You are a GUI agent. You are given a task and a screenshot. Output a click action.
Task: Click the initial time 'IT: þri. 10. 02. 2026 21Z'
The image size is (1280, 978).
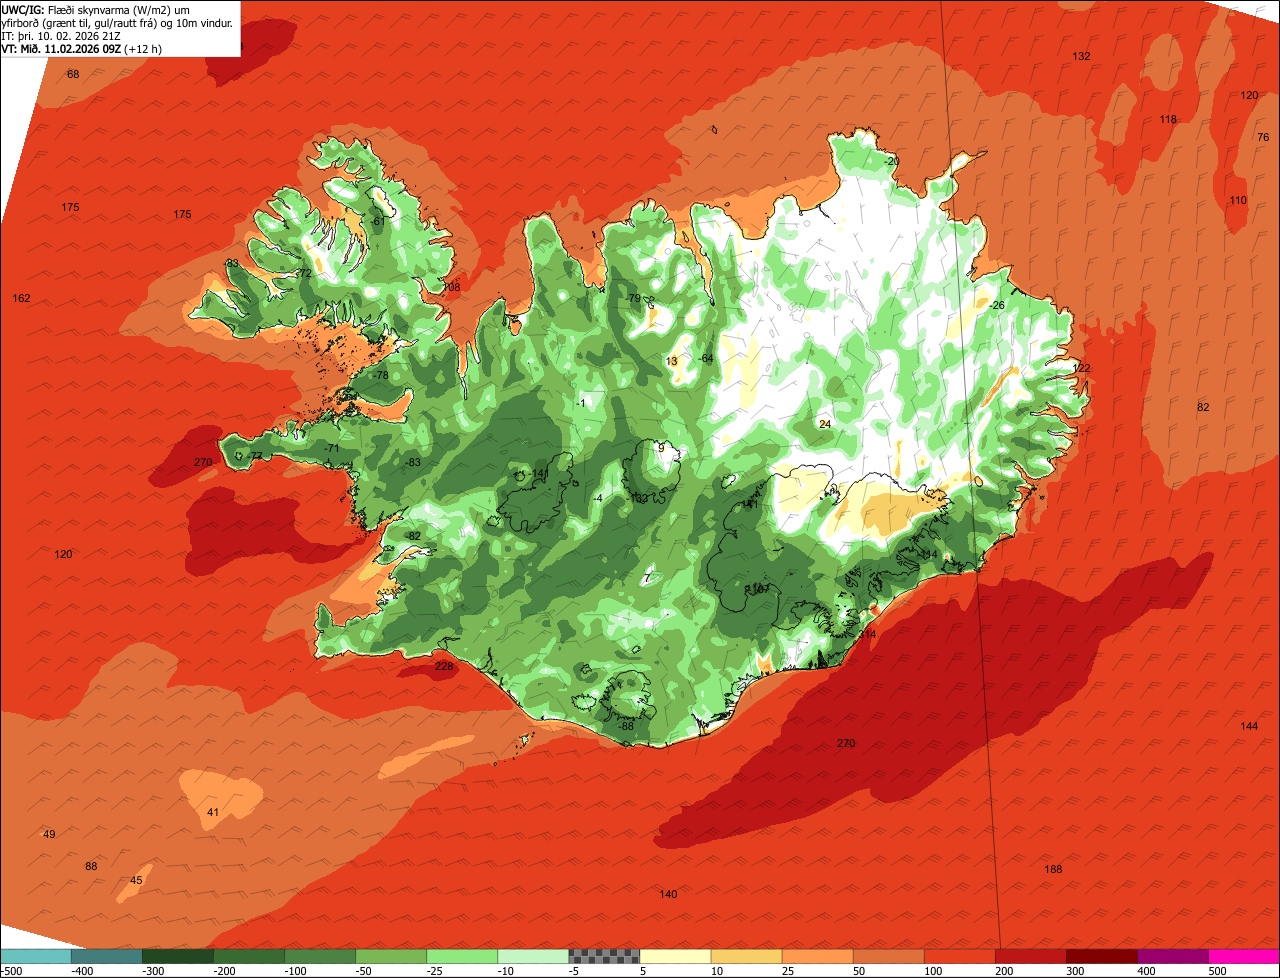61,35
